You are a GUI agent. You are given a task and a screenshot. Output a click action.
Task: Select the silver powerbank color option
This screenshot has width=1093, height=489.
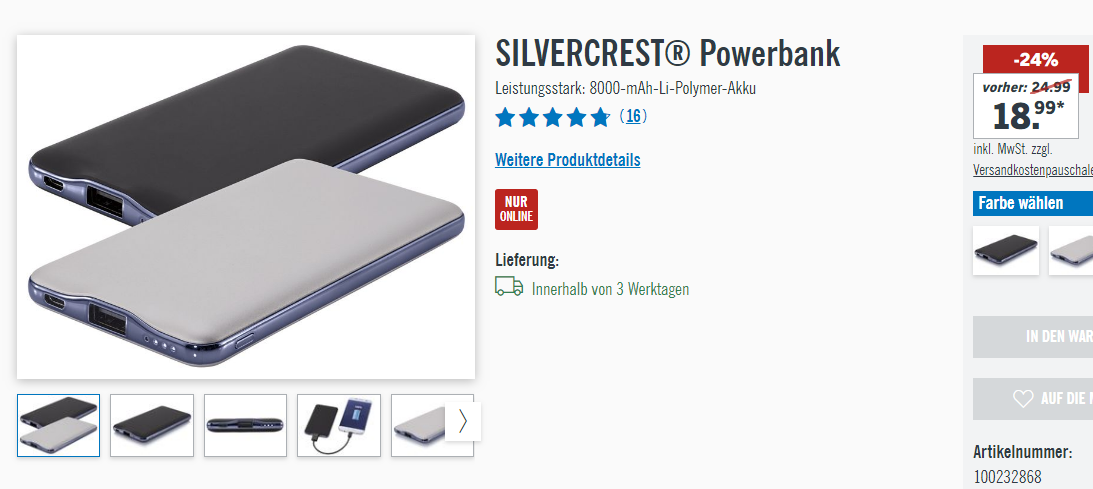[x=1071, y=250]
